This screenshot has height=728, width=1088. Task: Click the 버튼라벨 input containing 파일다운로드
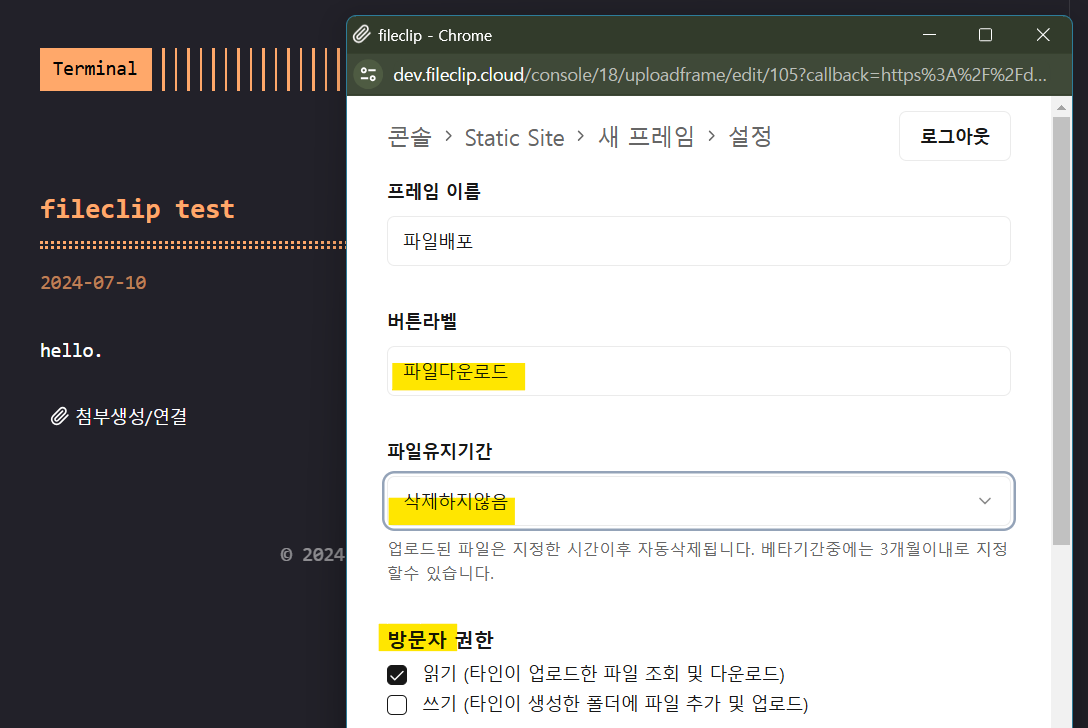(698, 371)
